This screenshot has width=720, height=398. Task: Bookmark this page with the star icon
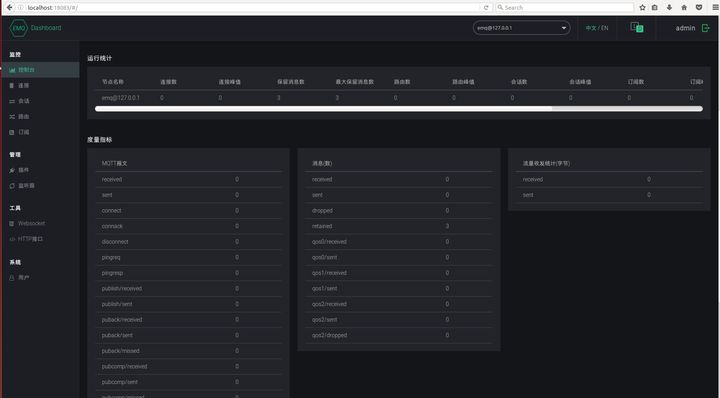(x=642, y=8)
